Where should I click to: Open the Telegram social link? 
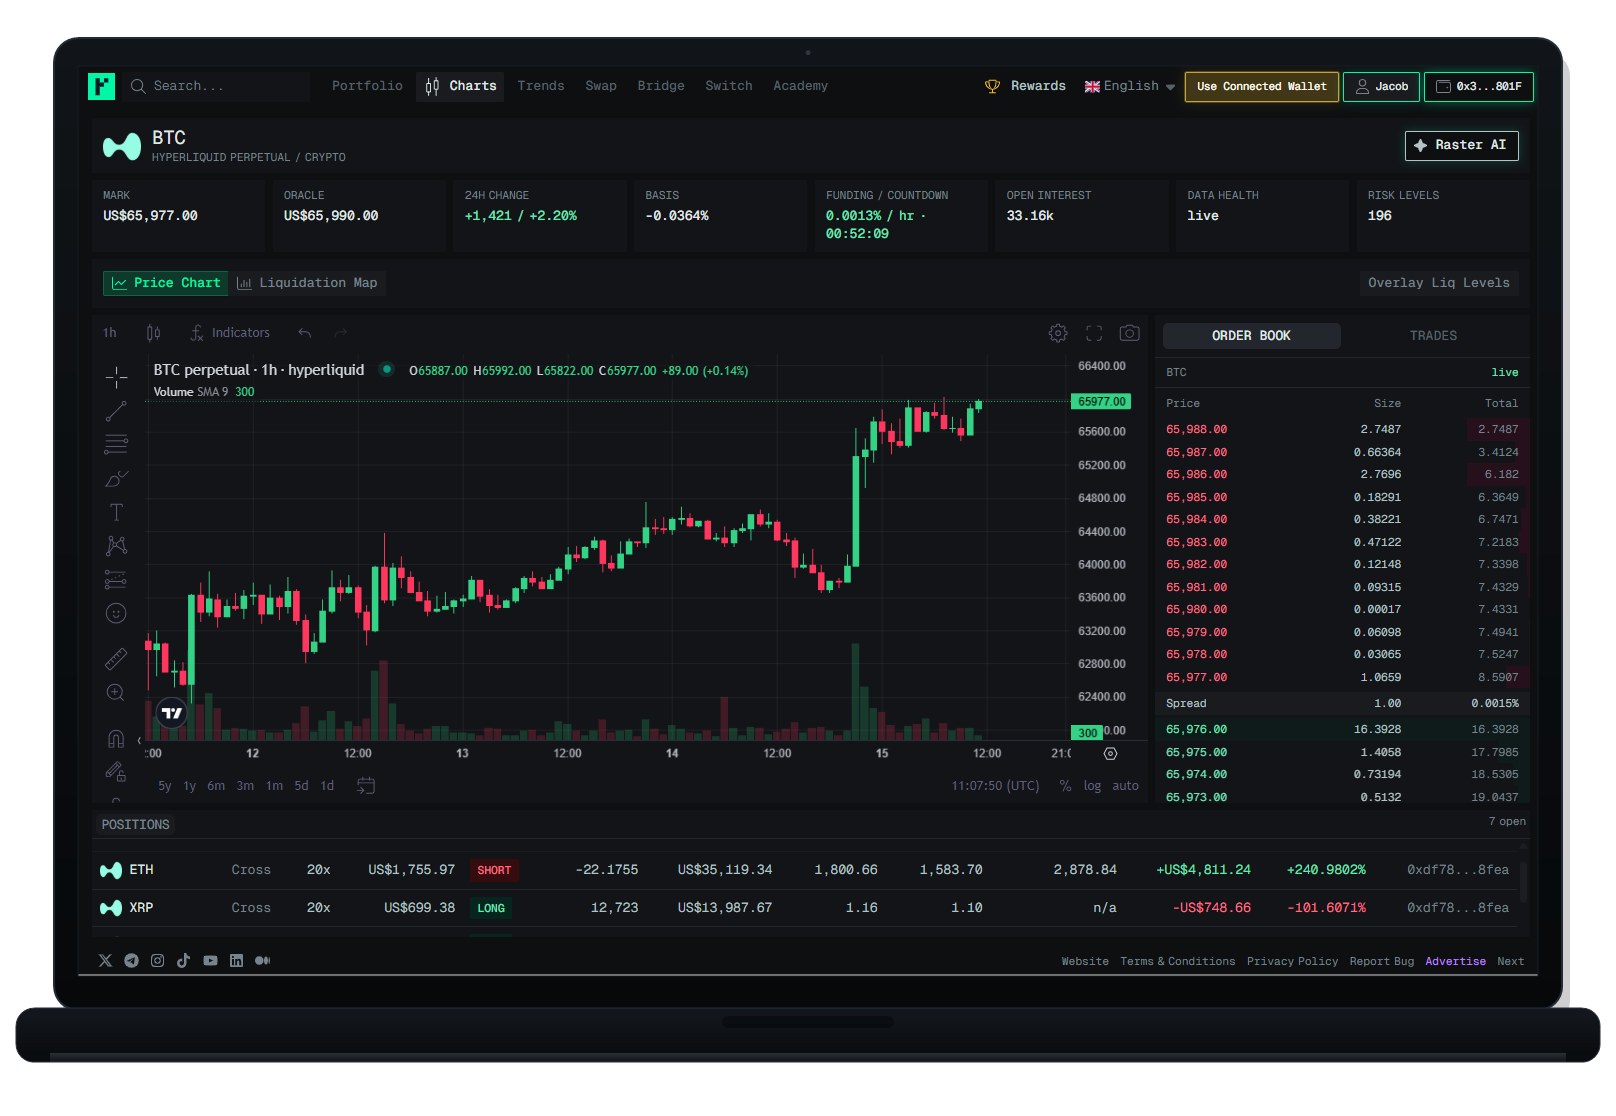pyautogui.click(x=131, y=961)
